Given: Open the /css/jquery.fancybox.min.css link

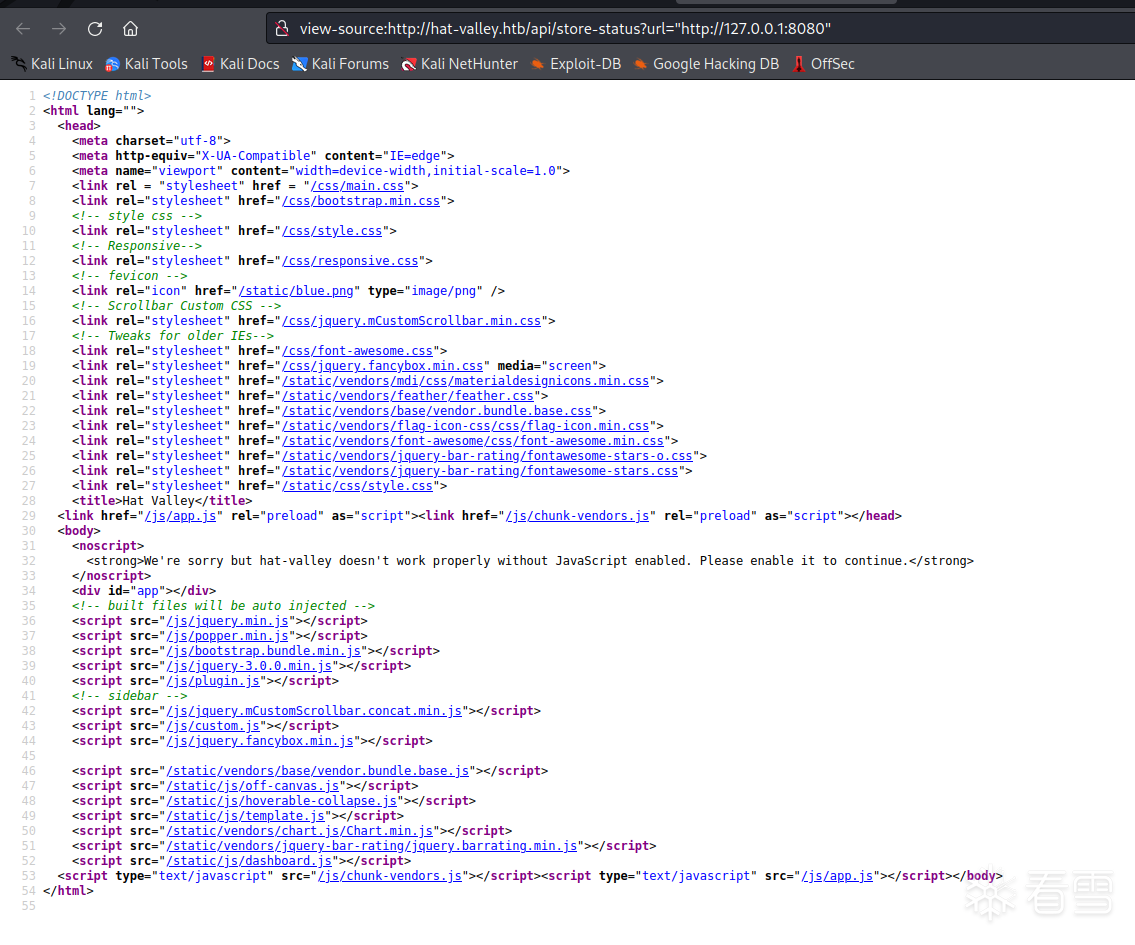Looking at the screenshot, I should (382, 366).
